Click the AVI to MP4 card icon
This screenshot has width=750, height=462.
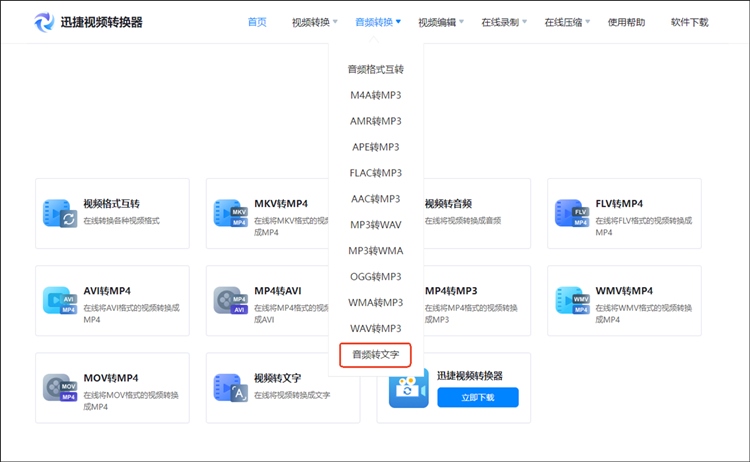[60, 300]
